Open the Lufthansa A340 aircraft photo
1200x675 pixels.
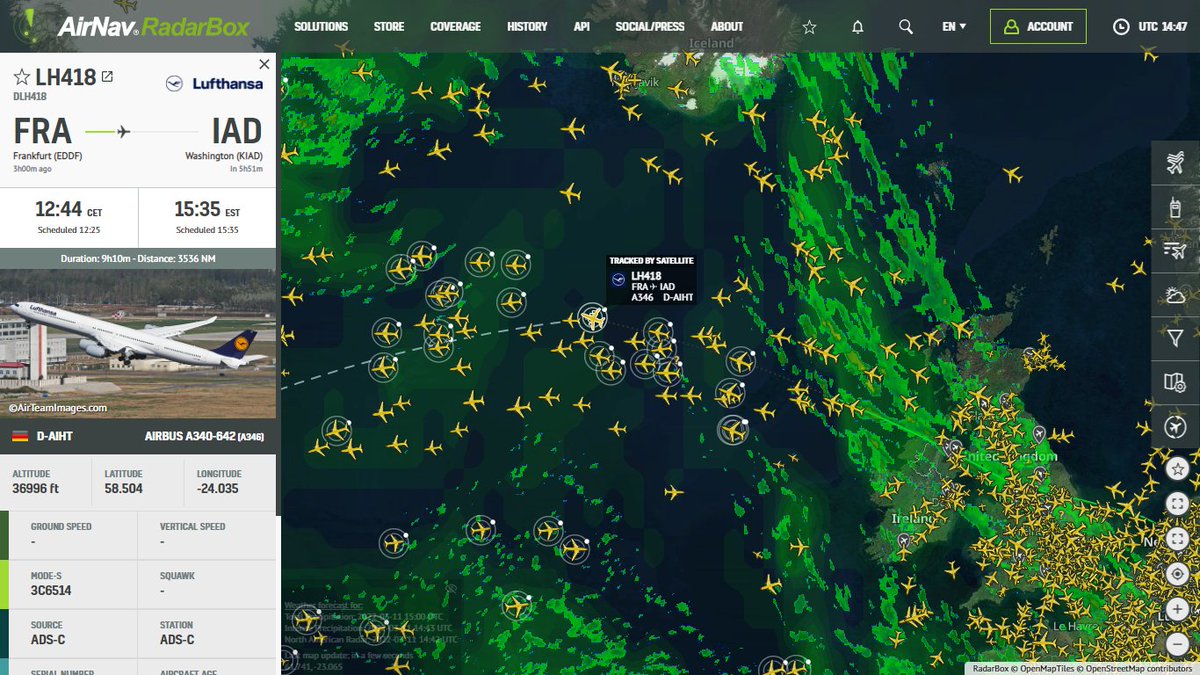click(x=137, y=345)
